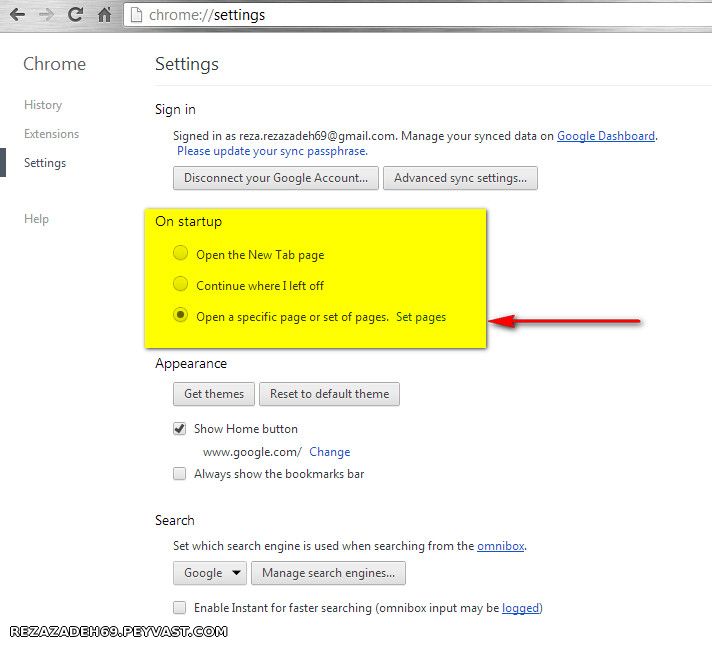
Task: Click the 'Appearance' section heading
Action: point(191,364)
